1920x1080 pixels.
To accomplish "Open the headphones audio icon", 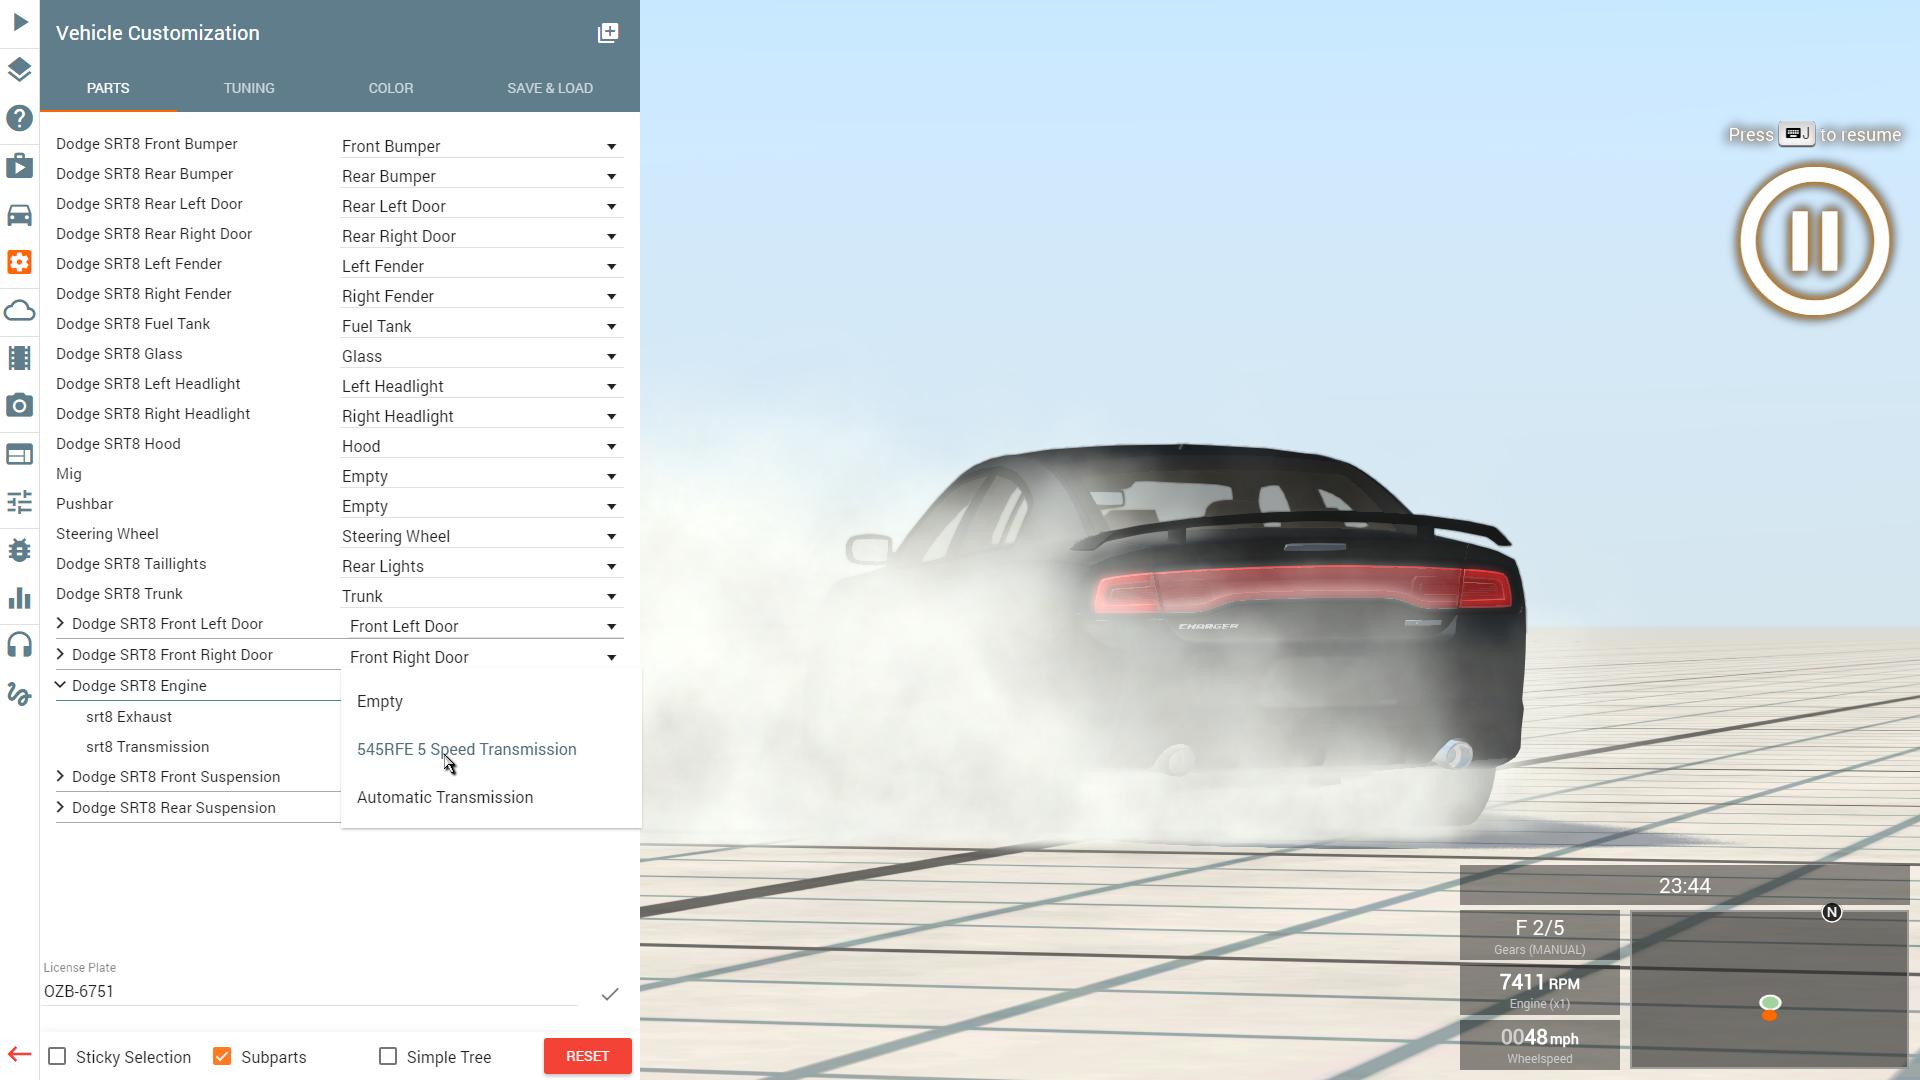I will pyautogui.click(x=20, y=645).
